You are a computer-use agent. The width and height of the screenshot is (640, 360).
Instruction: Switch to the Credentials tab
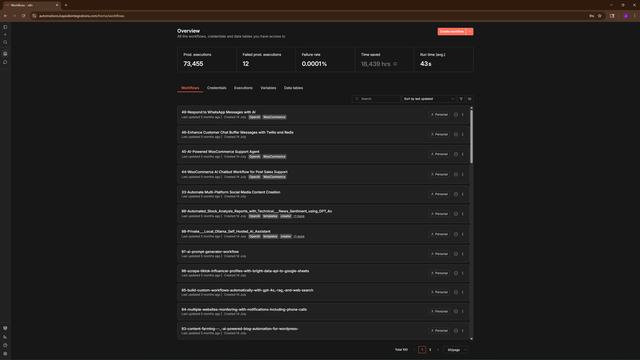pos(216,88)
